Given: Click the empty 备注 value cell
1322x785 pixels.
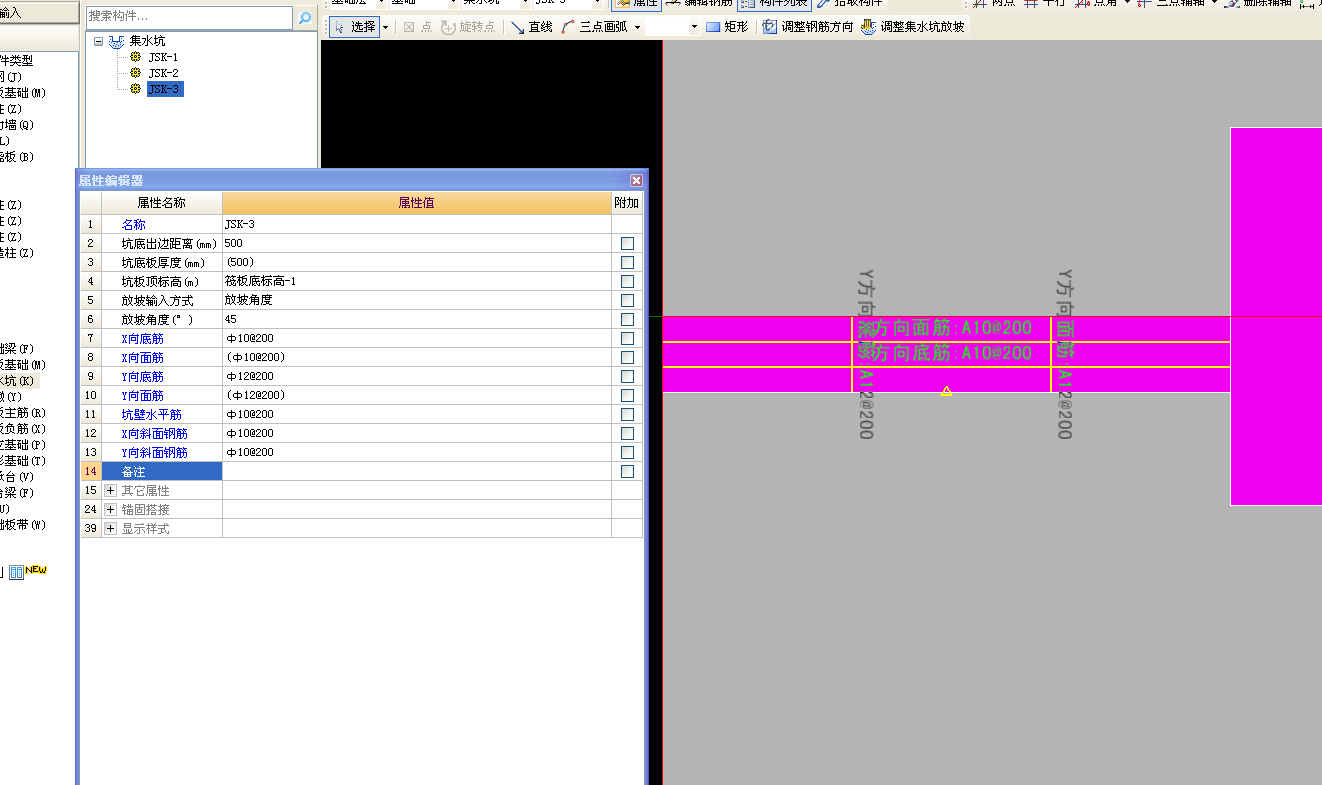Looking at the screenshot, I should 417,471.
